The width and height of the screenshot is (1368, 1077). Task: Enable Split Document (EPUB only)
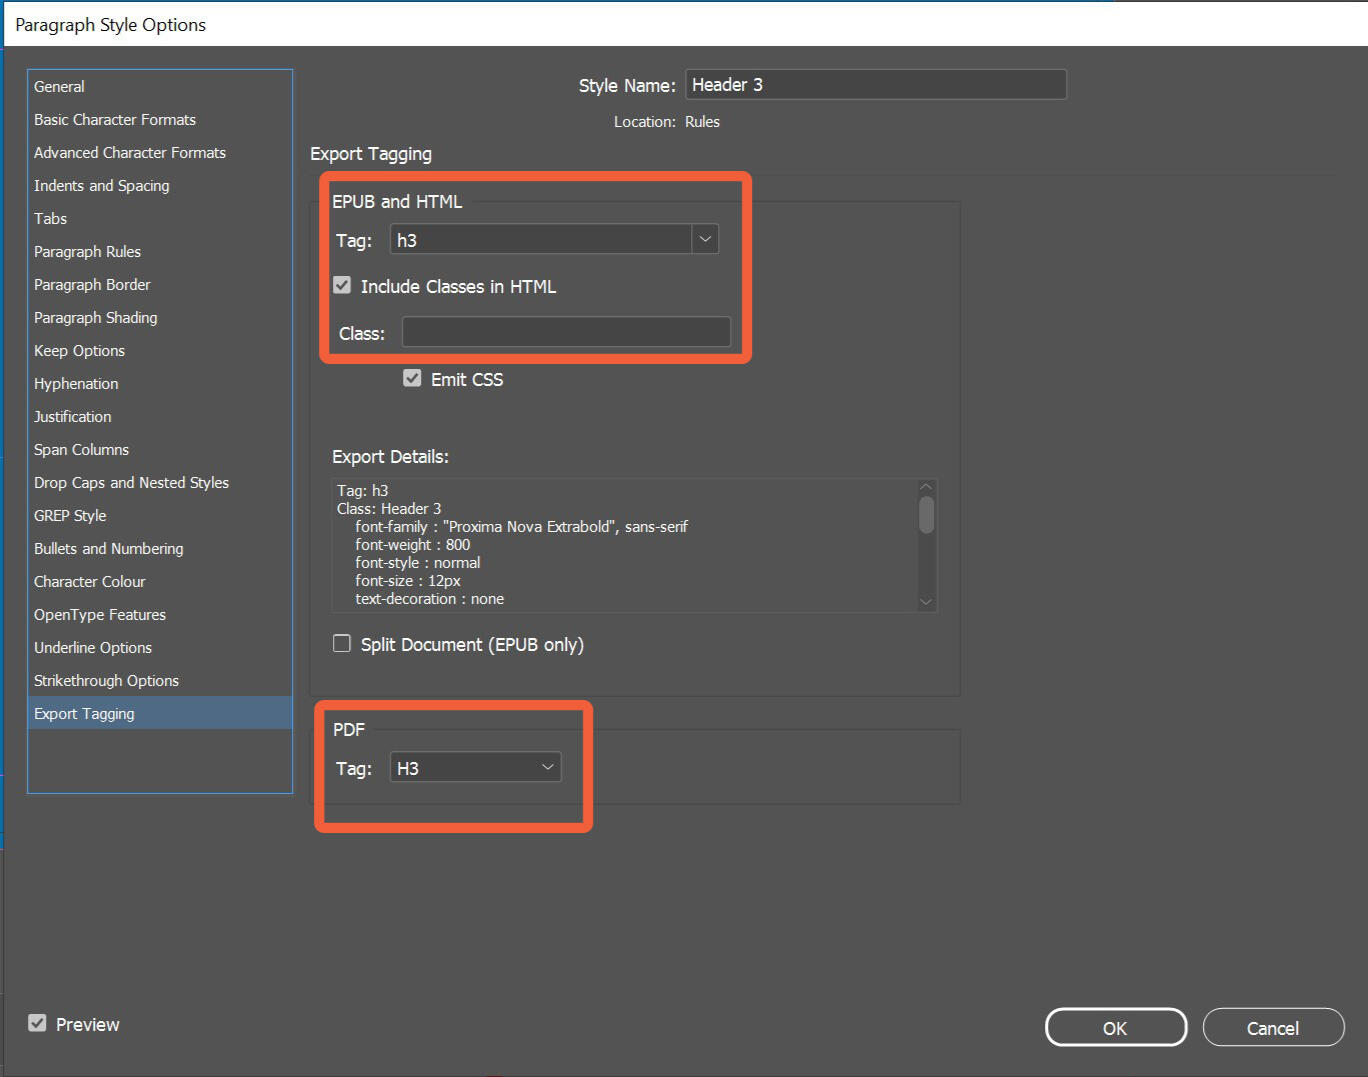(342, 643)
